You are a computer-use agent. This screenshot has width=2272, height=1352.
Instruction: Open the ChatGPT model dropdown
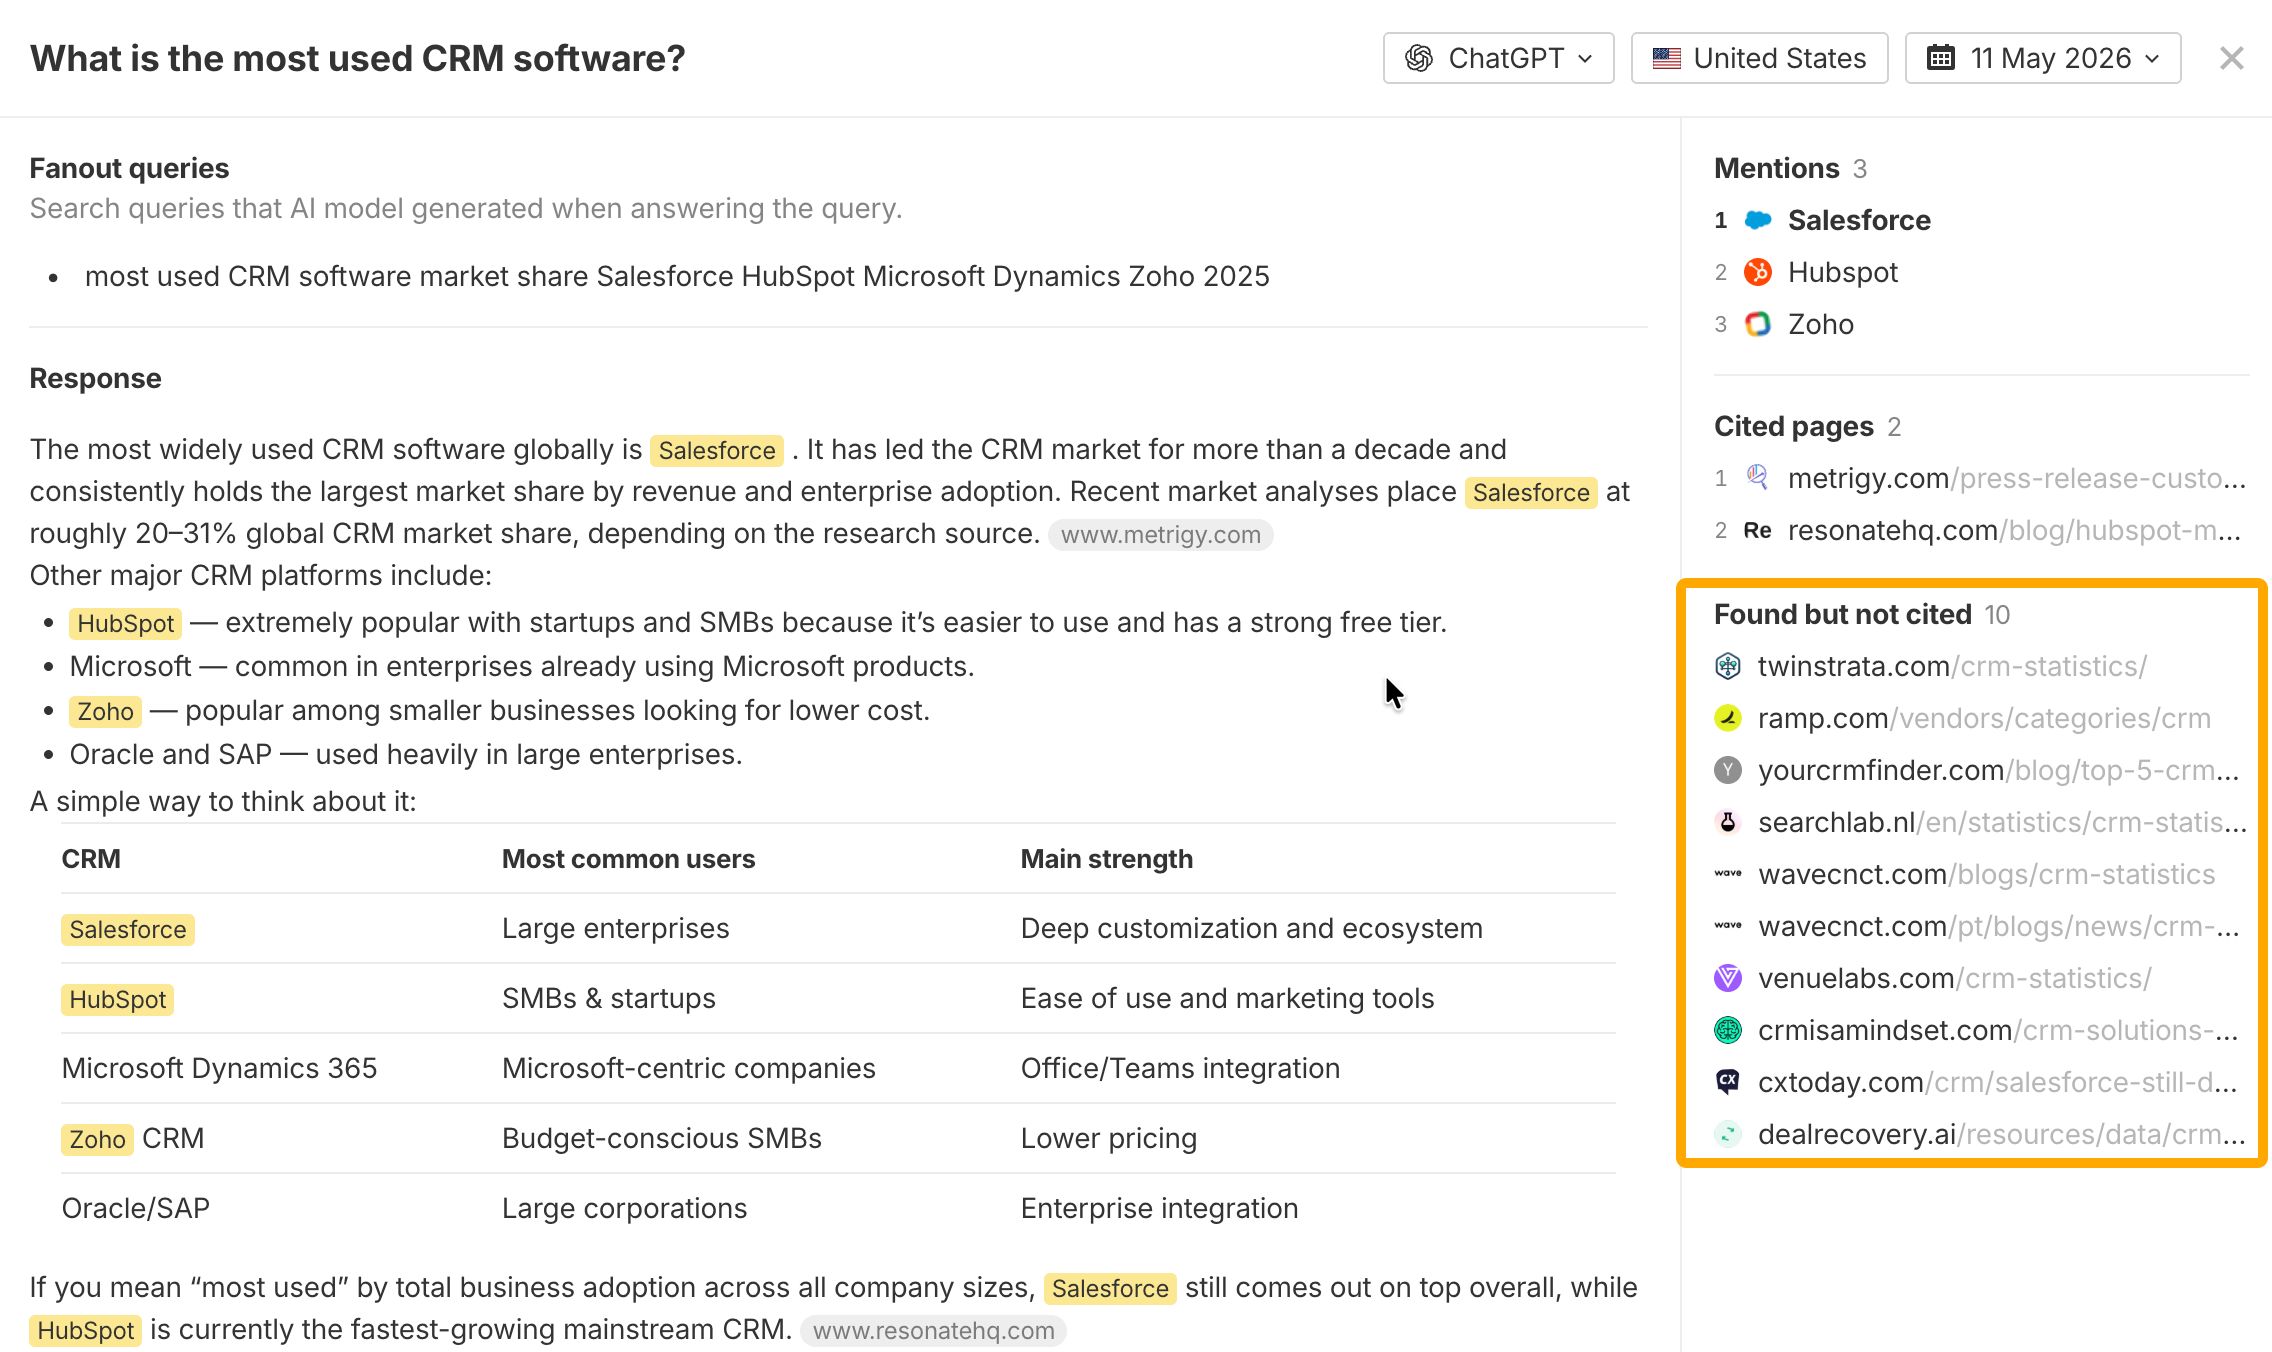click(1498, 58)
